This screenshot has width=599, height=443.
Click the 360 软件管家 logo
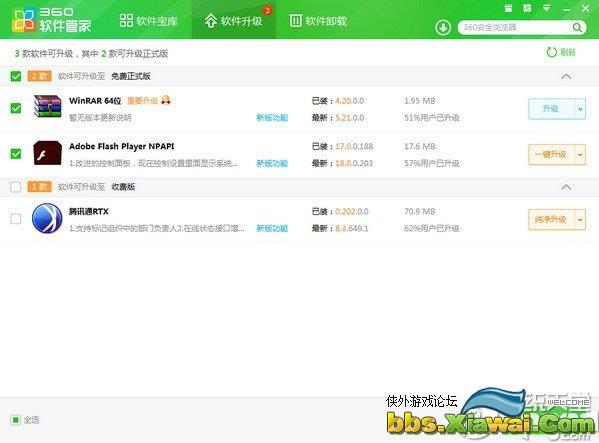point(52,20)
